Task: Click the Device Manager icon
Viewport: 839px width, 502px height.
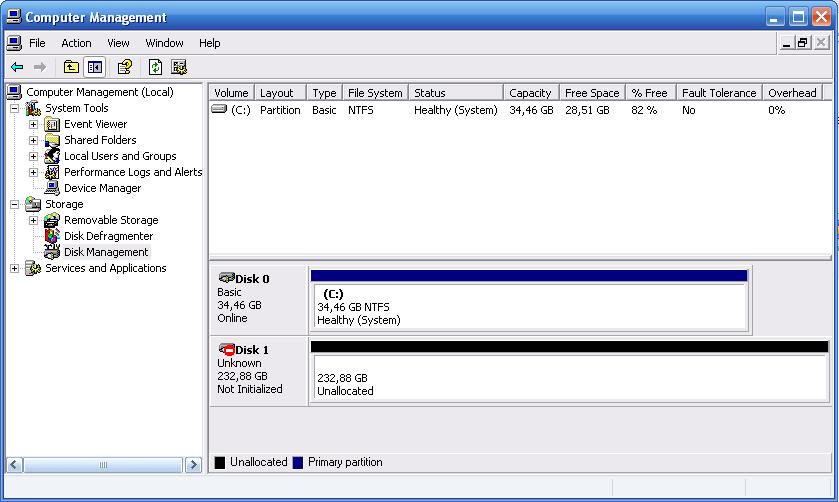Action: pyautogui.click(x=52, y=188)
